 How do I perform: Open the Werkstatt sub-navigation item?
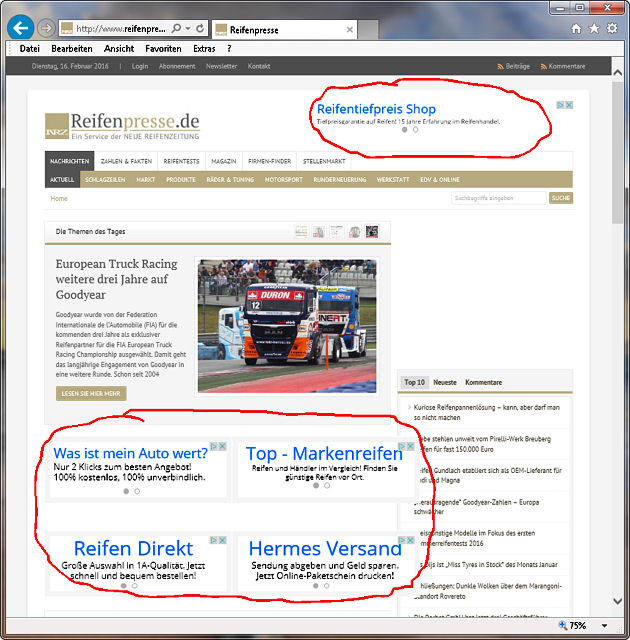click(393, 180)
